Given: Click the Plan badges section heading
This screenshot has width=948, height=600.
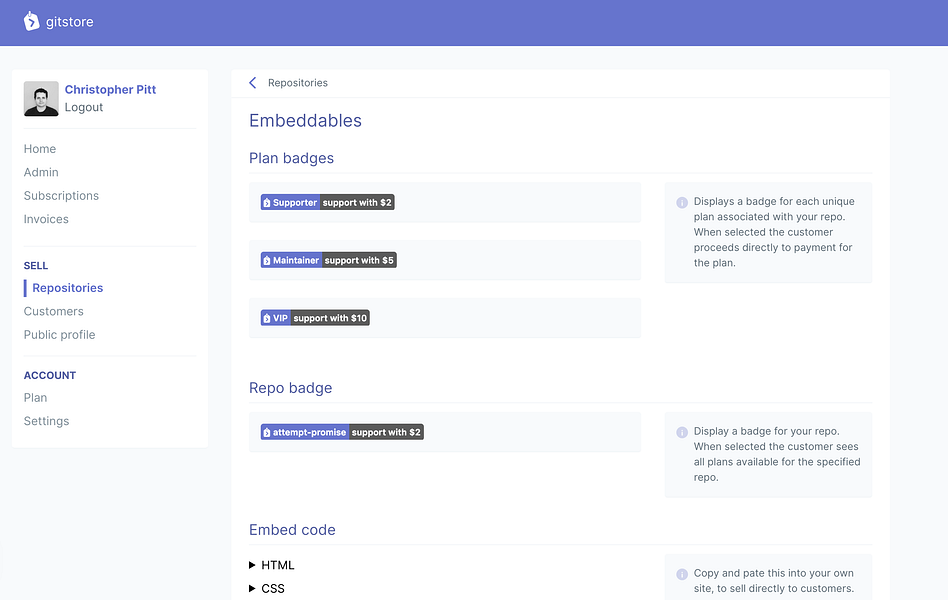Looking at the screenshot, I should pos(291,158).
